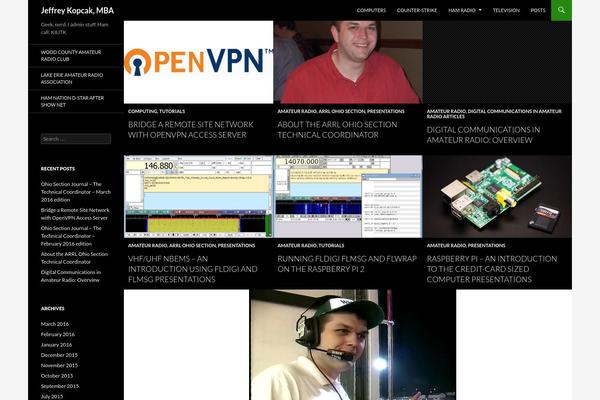Click the Jeffrey Kopcak, MBA site title
Screen dimensions: 600x400
coord(77,10)
